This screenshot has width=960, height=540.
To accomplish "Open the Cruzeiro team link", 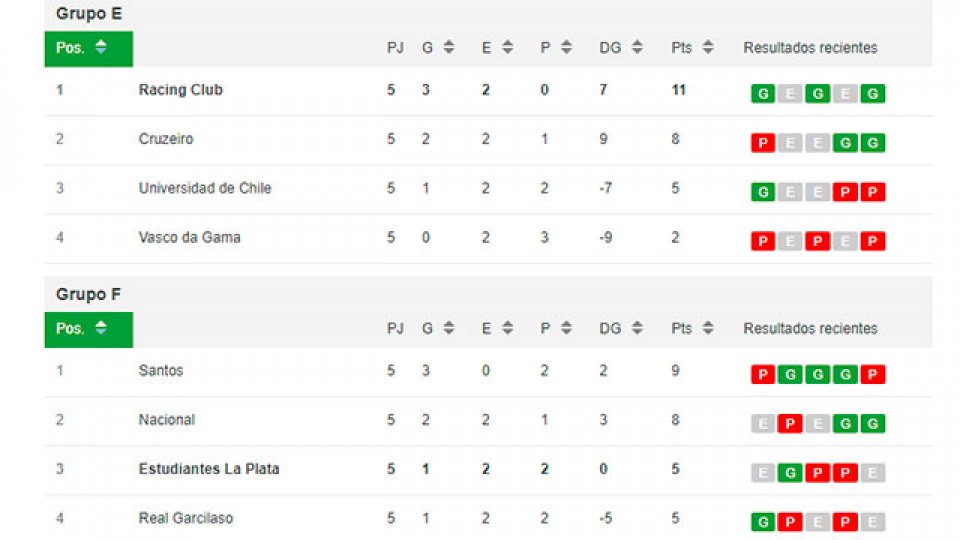I will click(x=166, y=139).
